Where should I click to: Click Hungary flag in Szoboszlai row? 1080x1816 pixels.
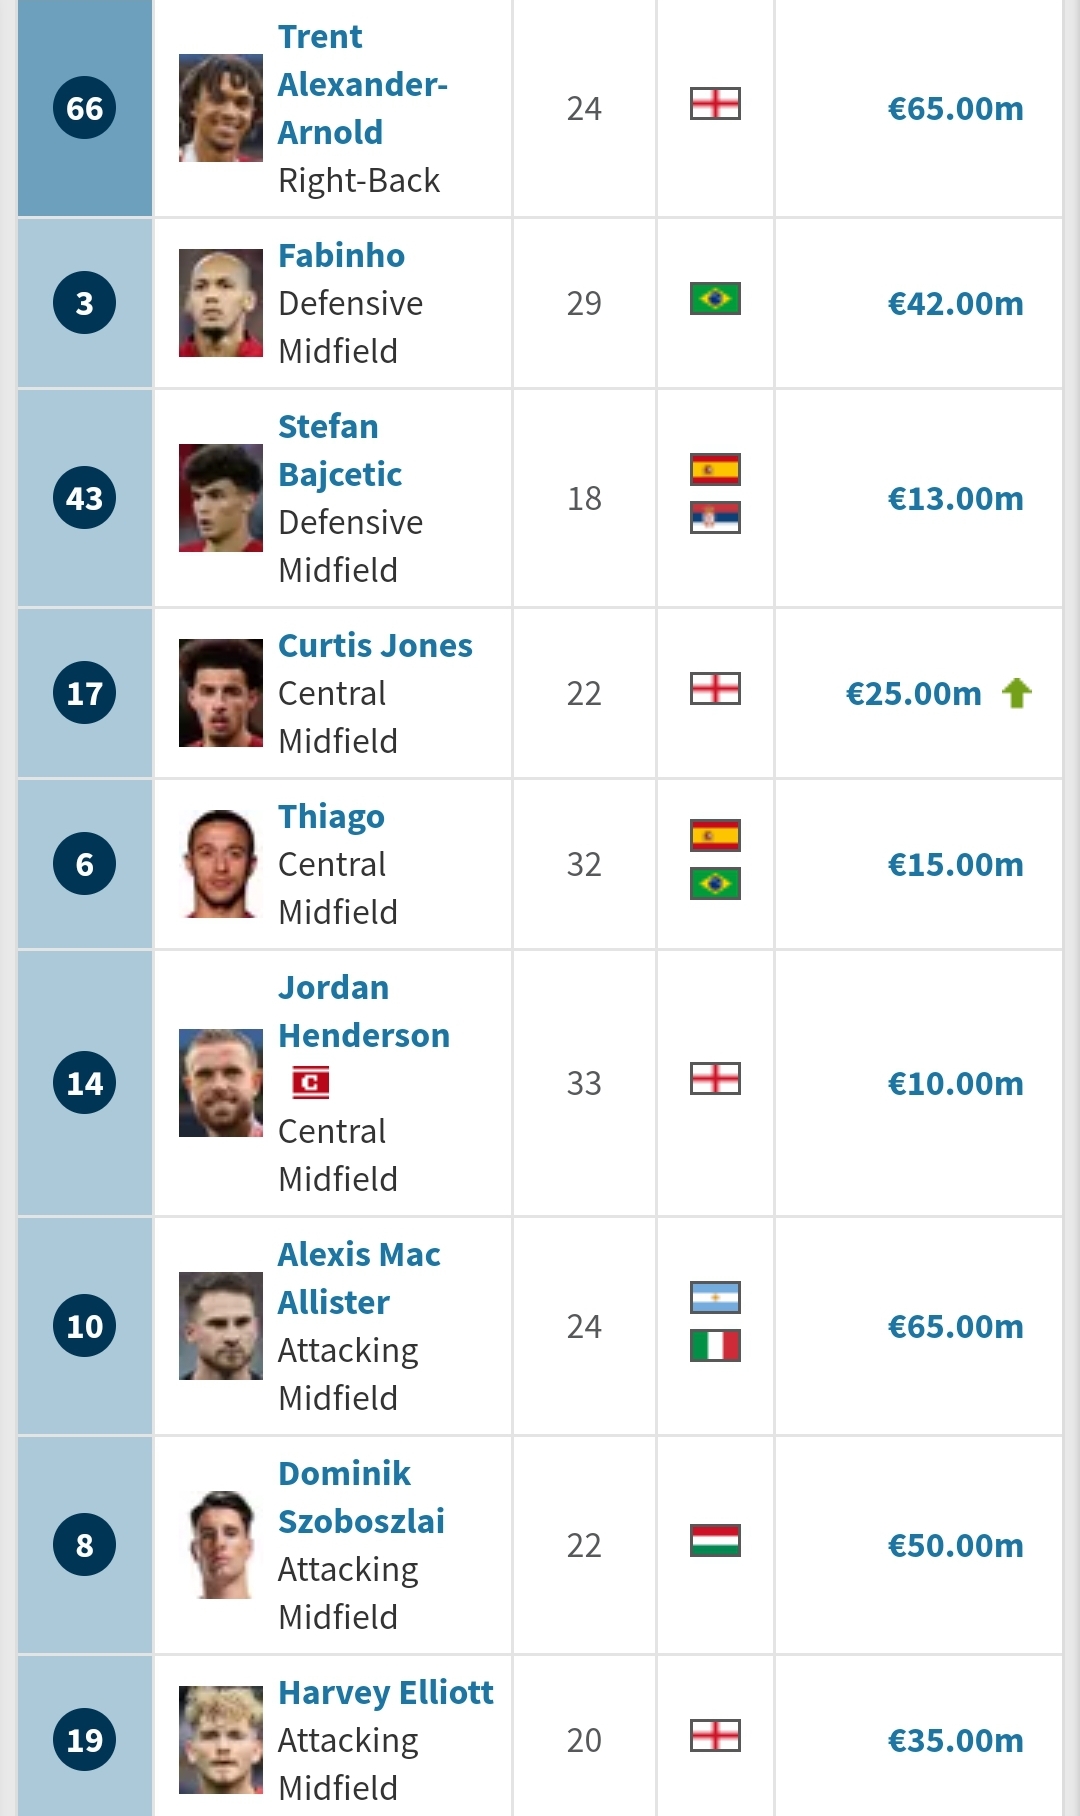coord(715,1540)
